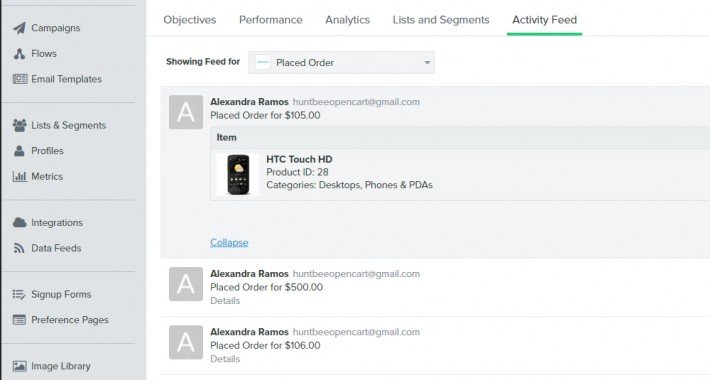
Task: Select the Lists & Segments people icon
Action: click(19, 125)
